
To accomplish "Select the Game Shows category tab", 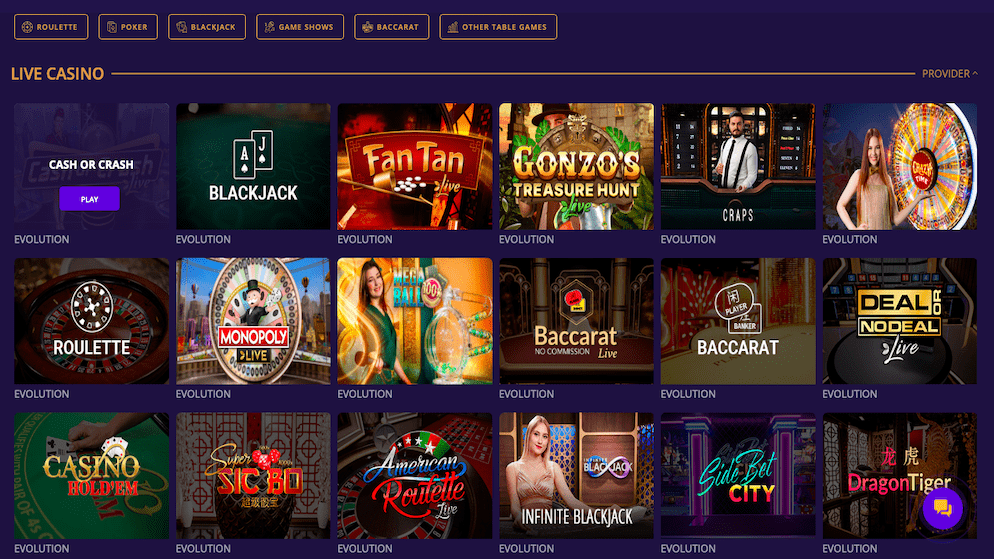I will point(300,27).
